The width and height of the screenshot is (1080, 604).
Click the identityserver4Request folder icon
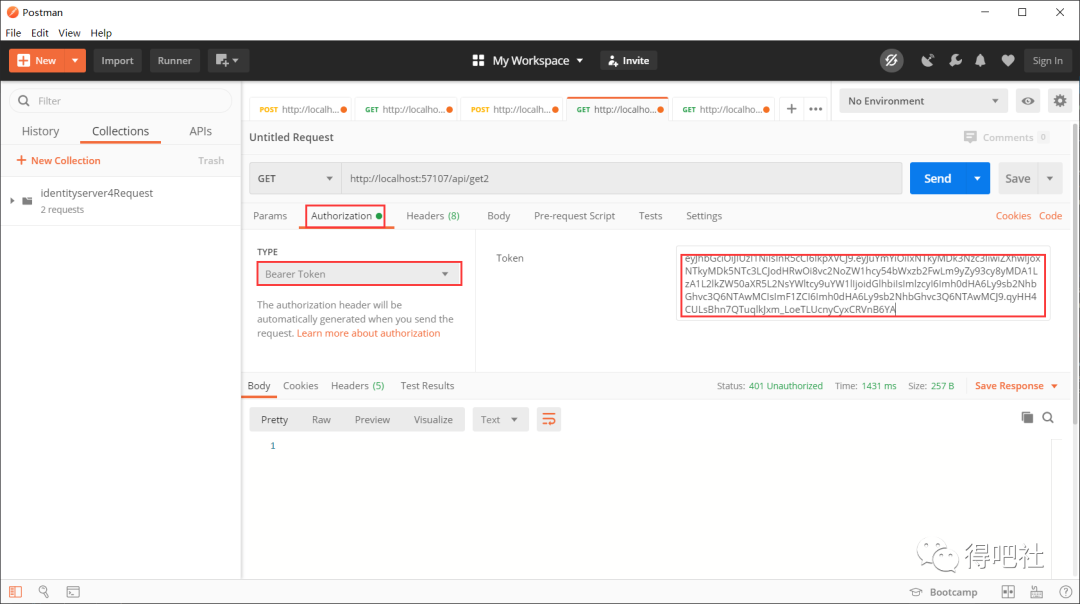tap(28, 200)
